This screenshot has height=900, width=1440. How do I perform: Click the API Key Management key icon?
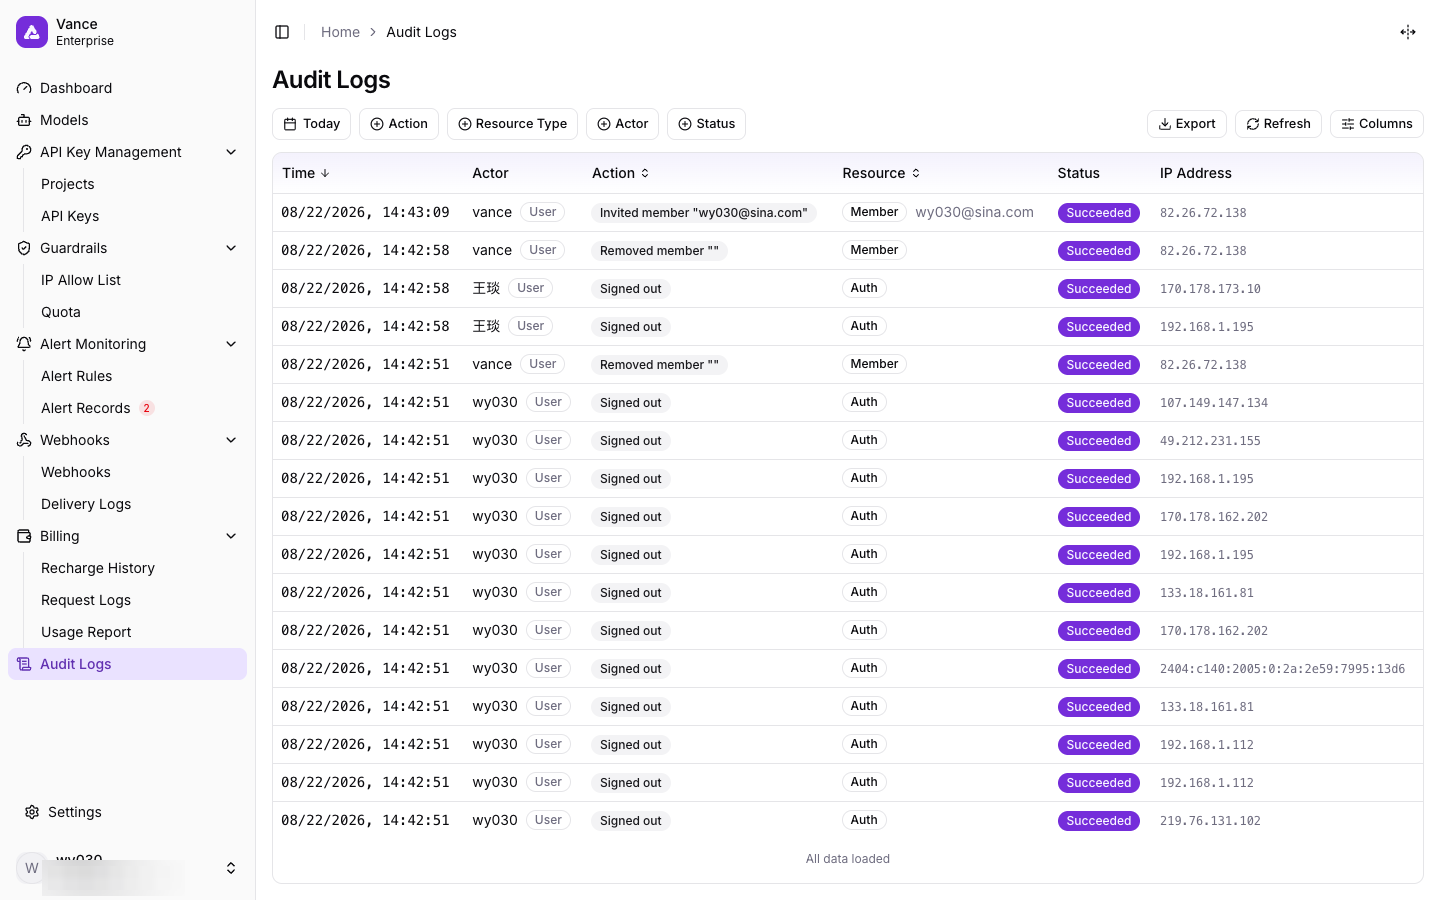coord(24,152)
